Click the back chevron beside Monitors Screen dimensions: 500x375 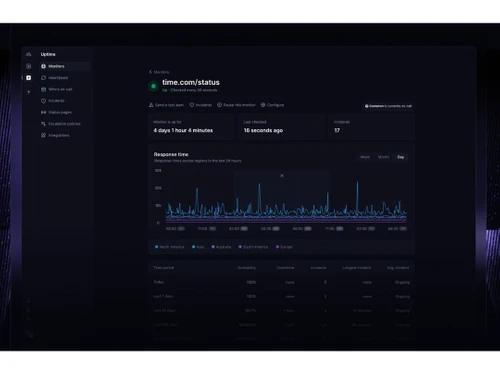coord(150,72)
